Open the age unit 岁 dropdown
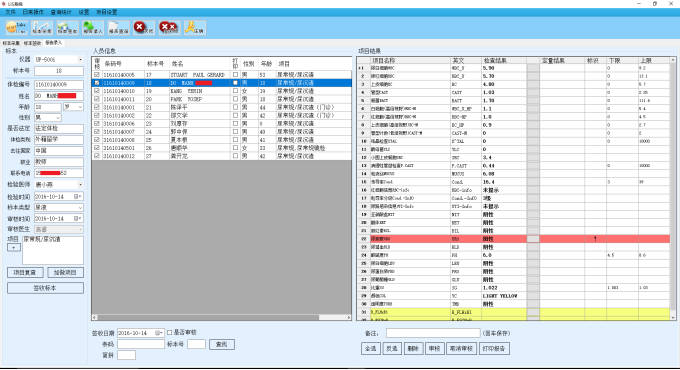680x370 pixels. [80, 107]
